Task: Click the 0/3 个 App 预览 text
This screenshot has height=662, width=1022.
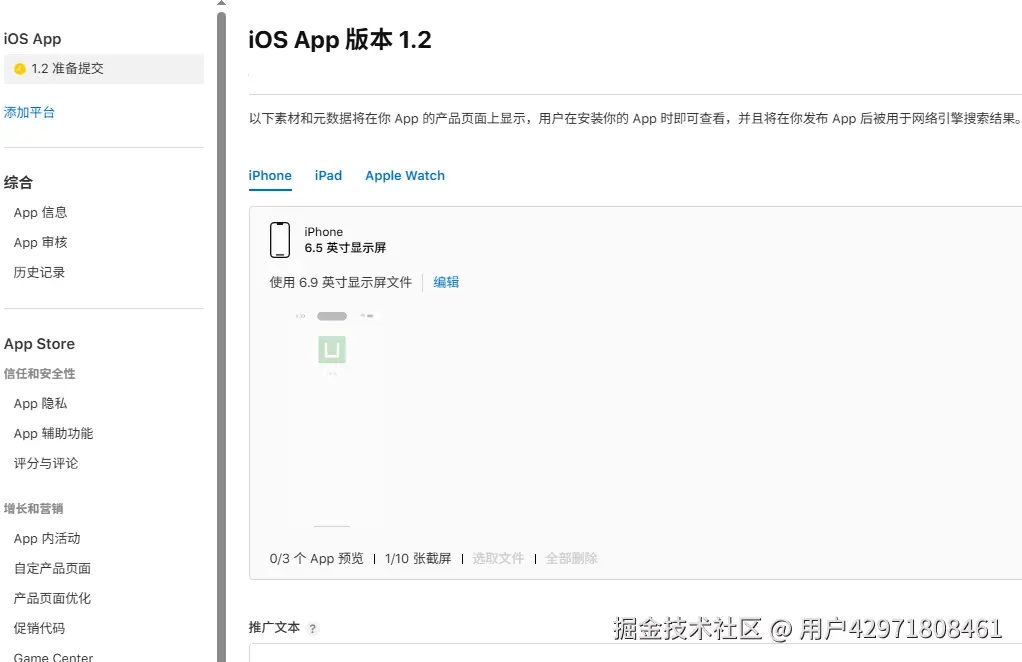Action: [317, 558]
